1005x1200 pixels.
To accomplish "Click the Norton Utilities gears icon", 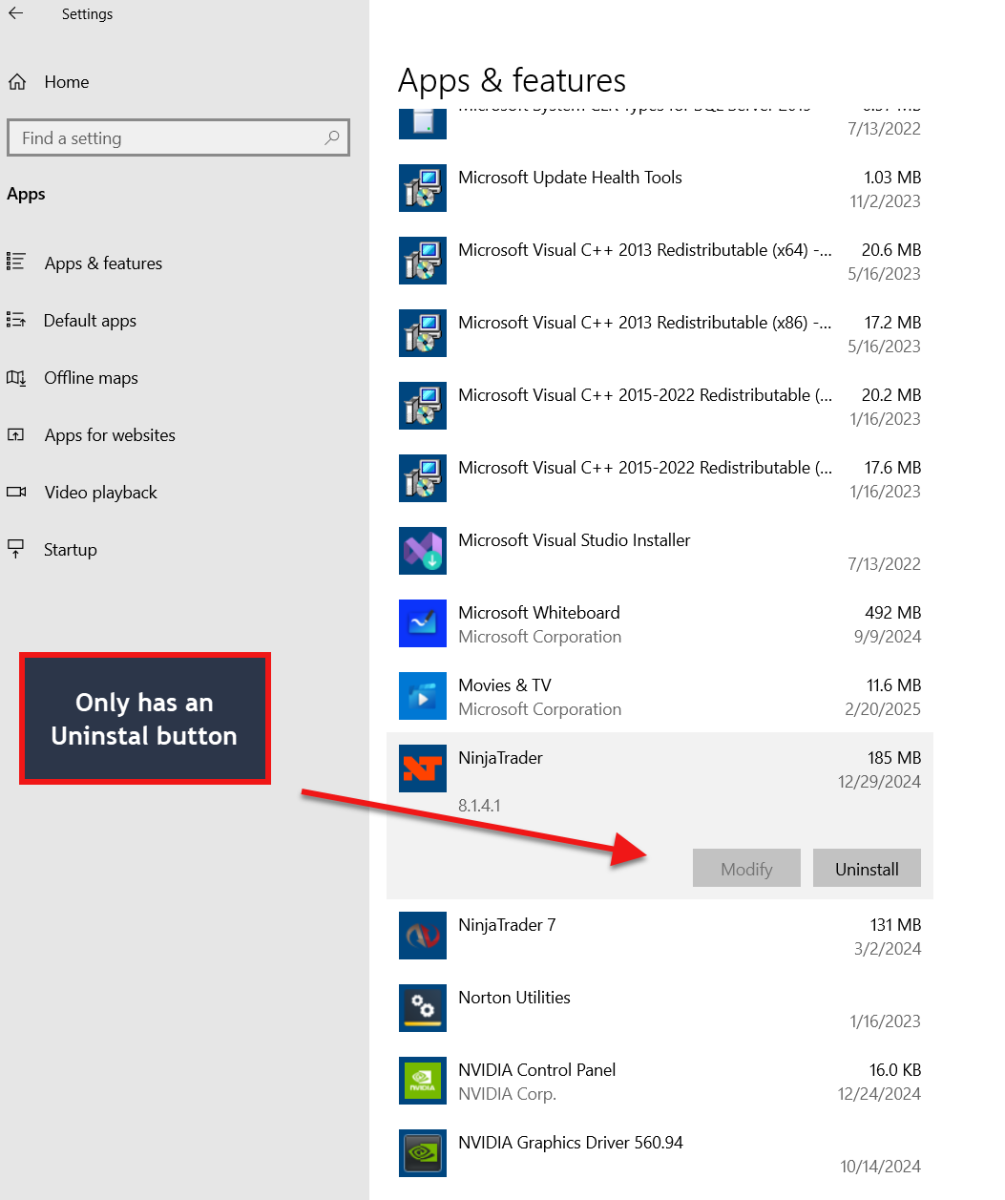I will click(422, 1008).
